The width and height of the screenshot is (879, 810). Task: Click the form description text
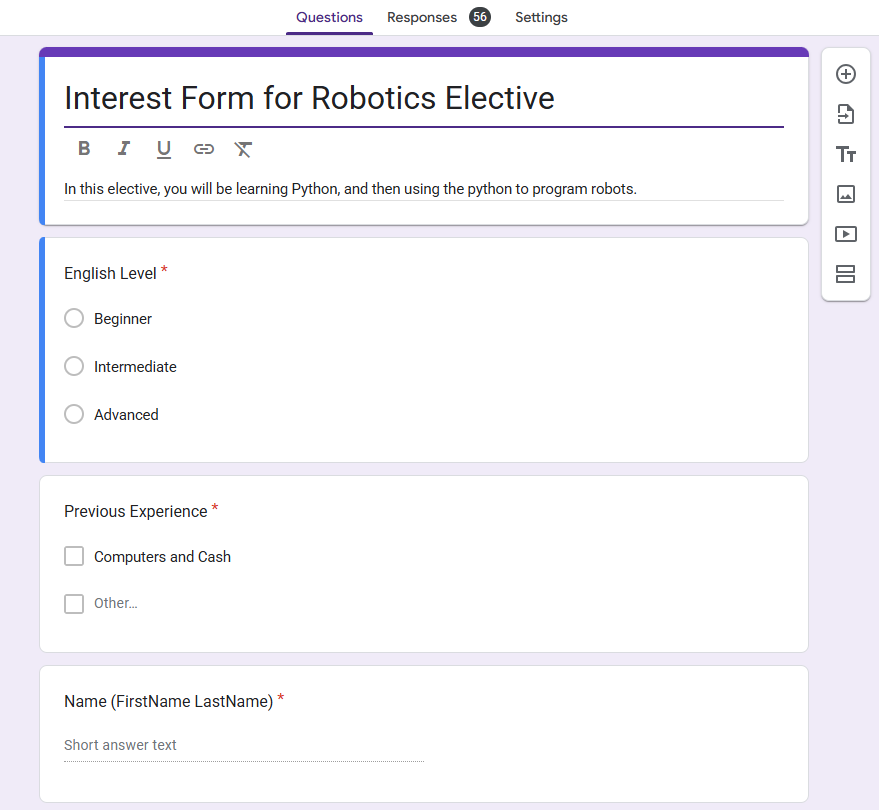click(x=350, y=188)
